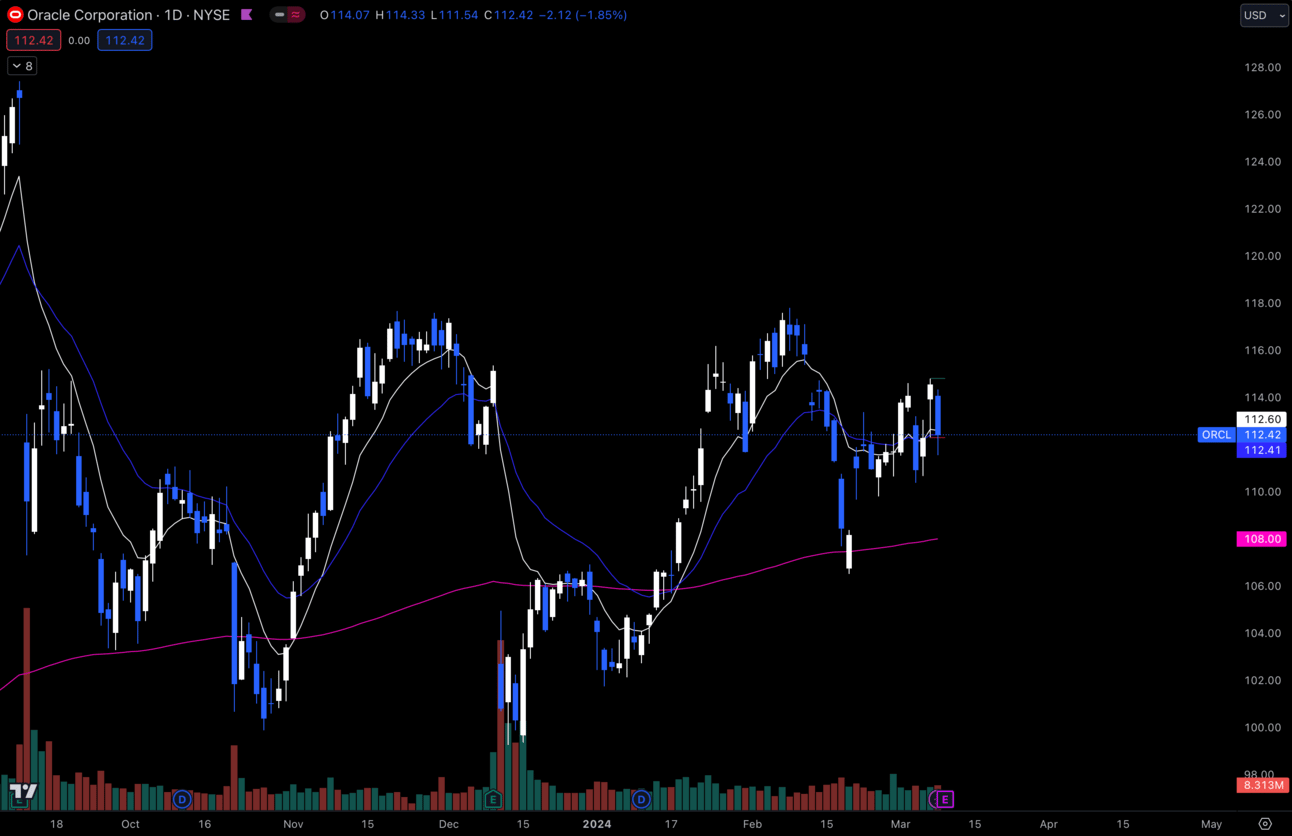
Task: Open chart settings via the hexagon gear icon
Action: (x=1265, y=824)
